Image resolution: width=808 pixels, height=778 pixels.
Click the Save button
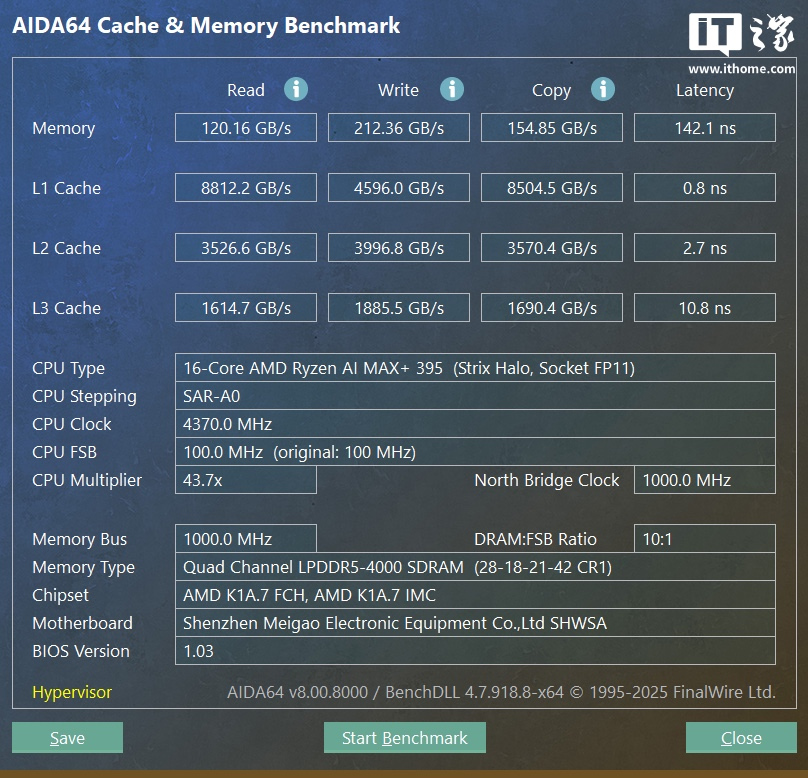pos(68,737)
